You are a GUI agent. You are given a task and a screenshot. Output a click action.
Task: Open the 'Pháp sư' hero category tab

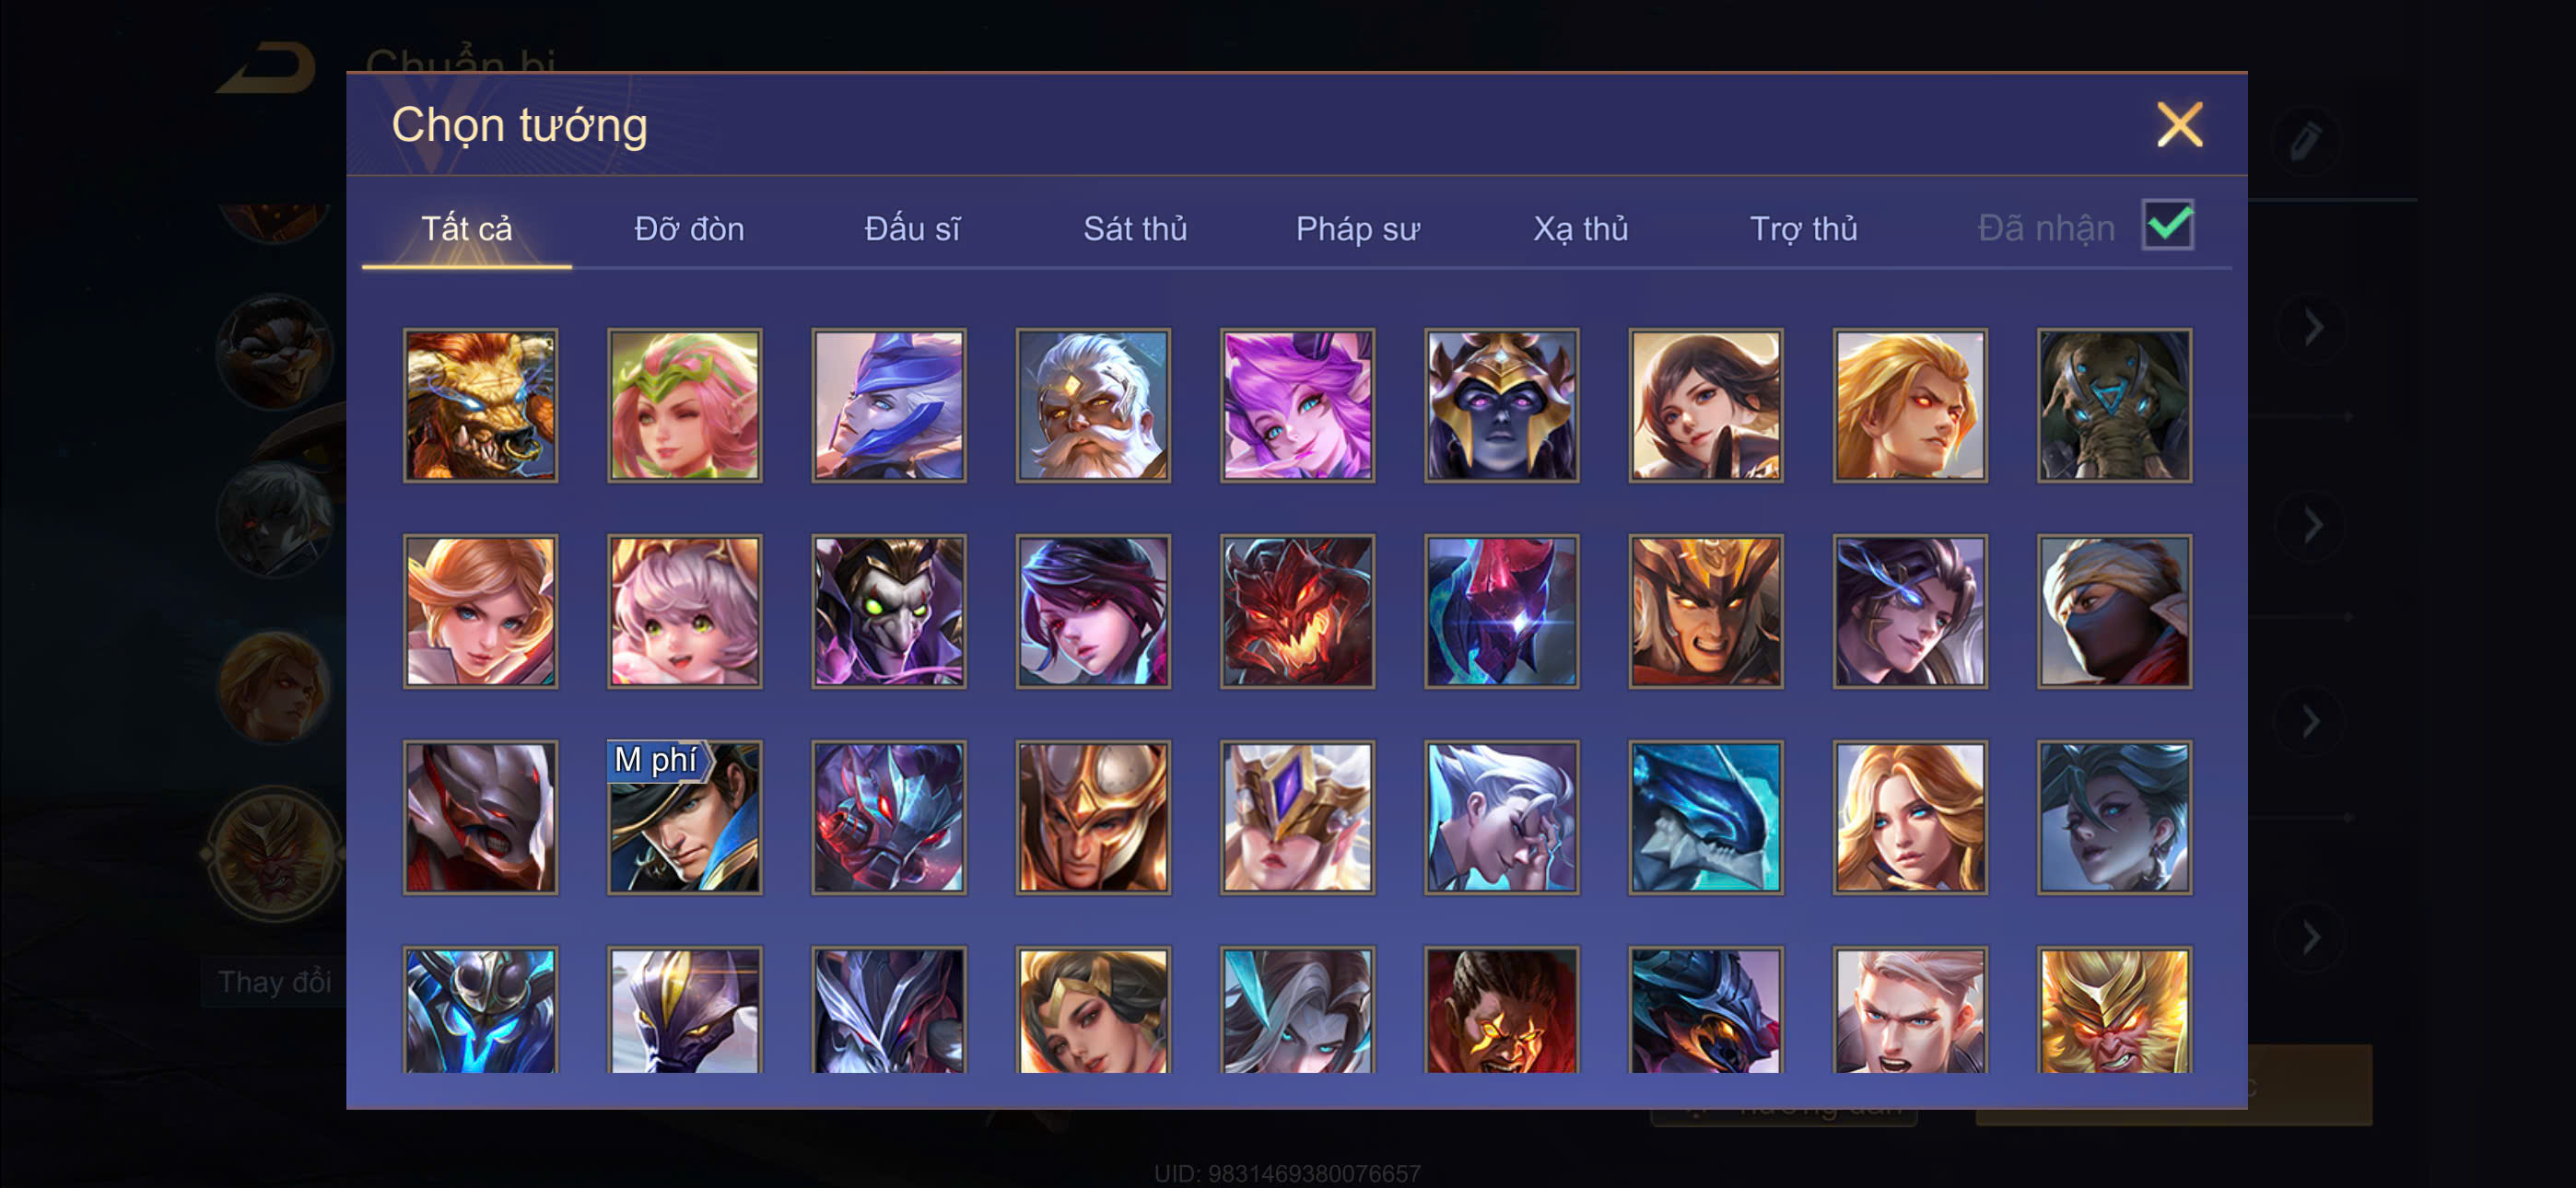coord(1357,229)
